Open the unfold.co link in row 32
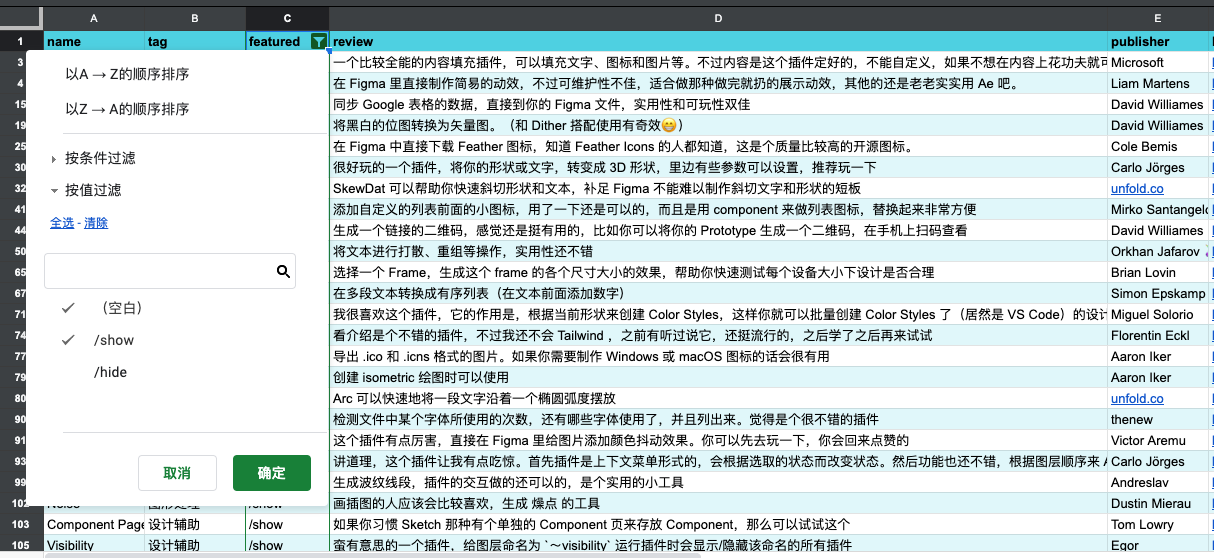 coord(1137,188)
